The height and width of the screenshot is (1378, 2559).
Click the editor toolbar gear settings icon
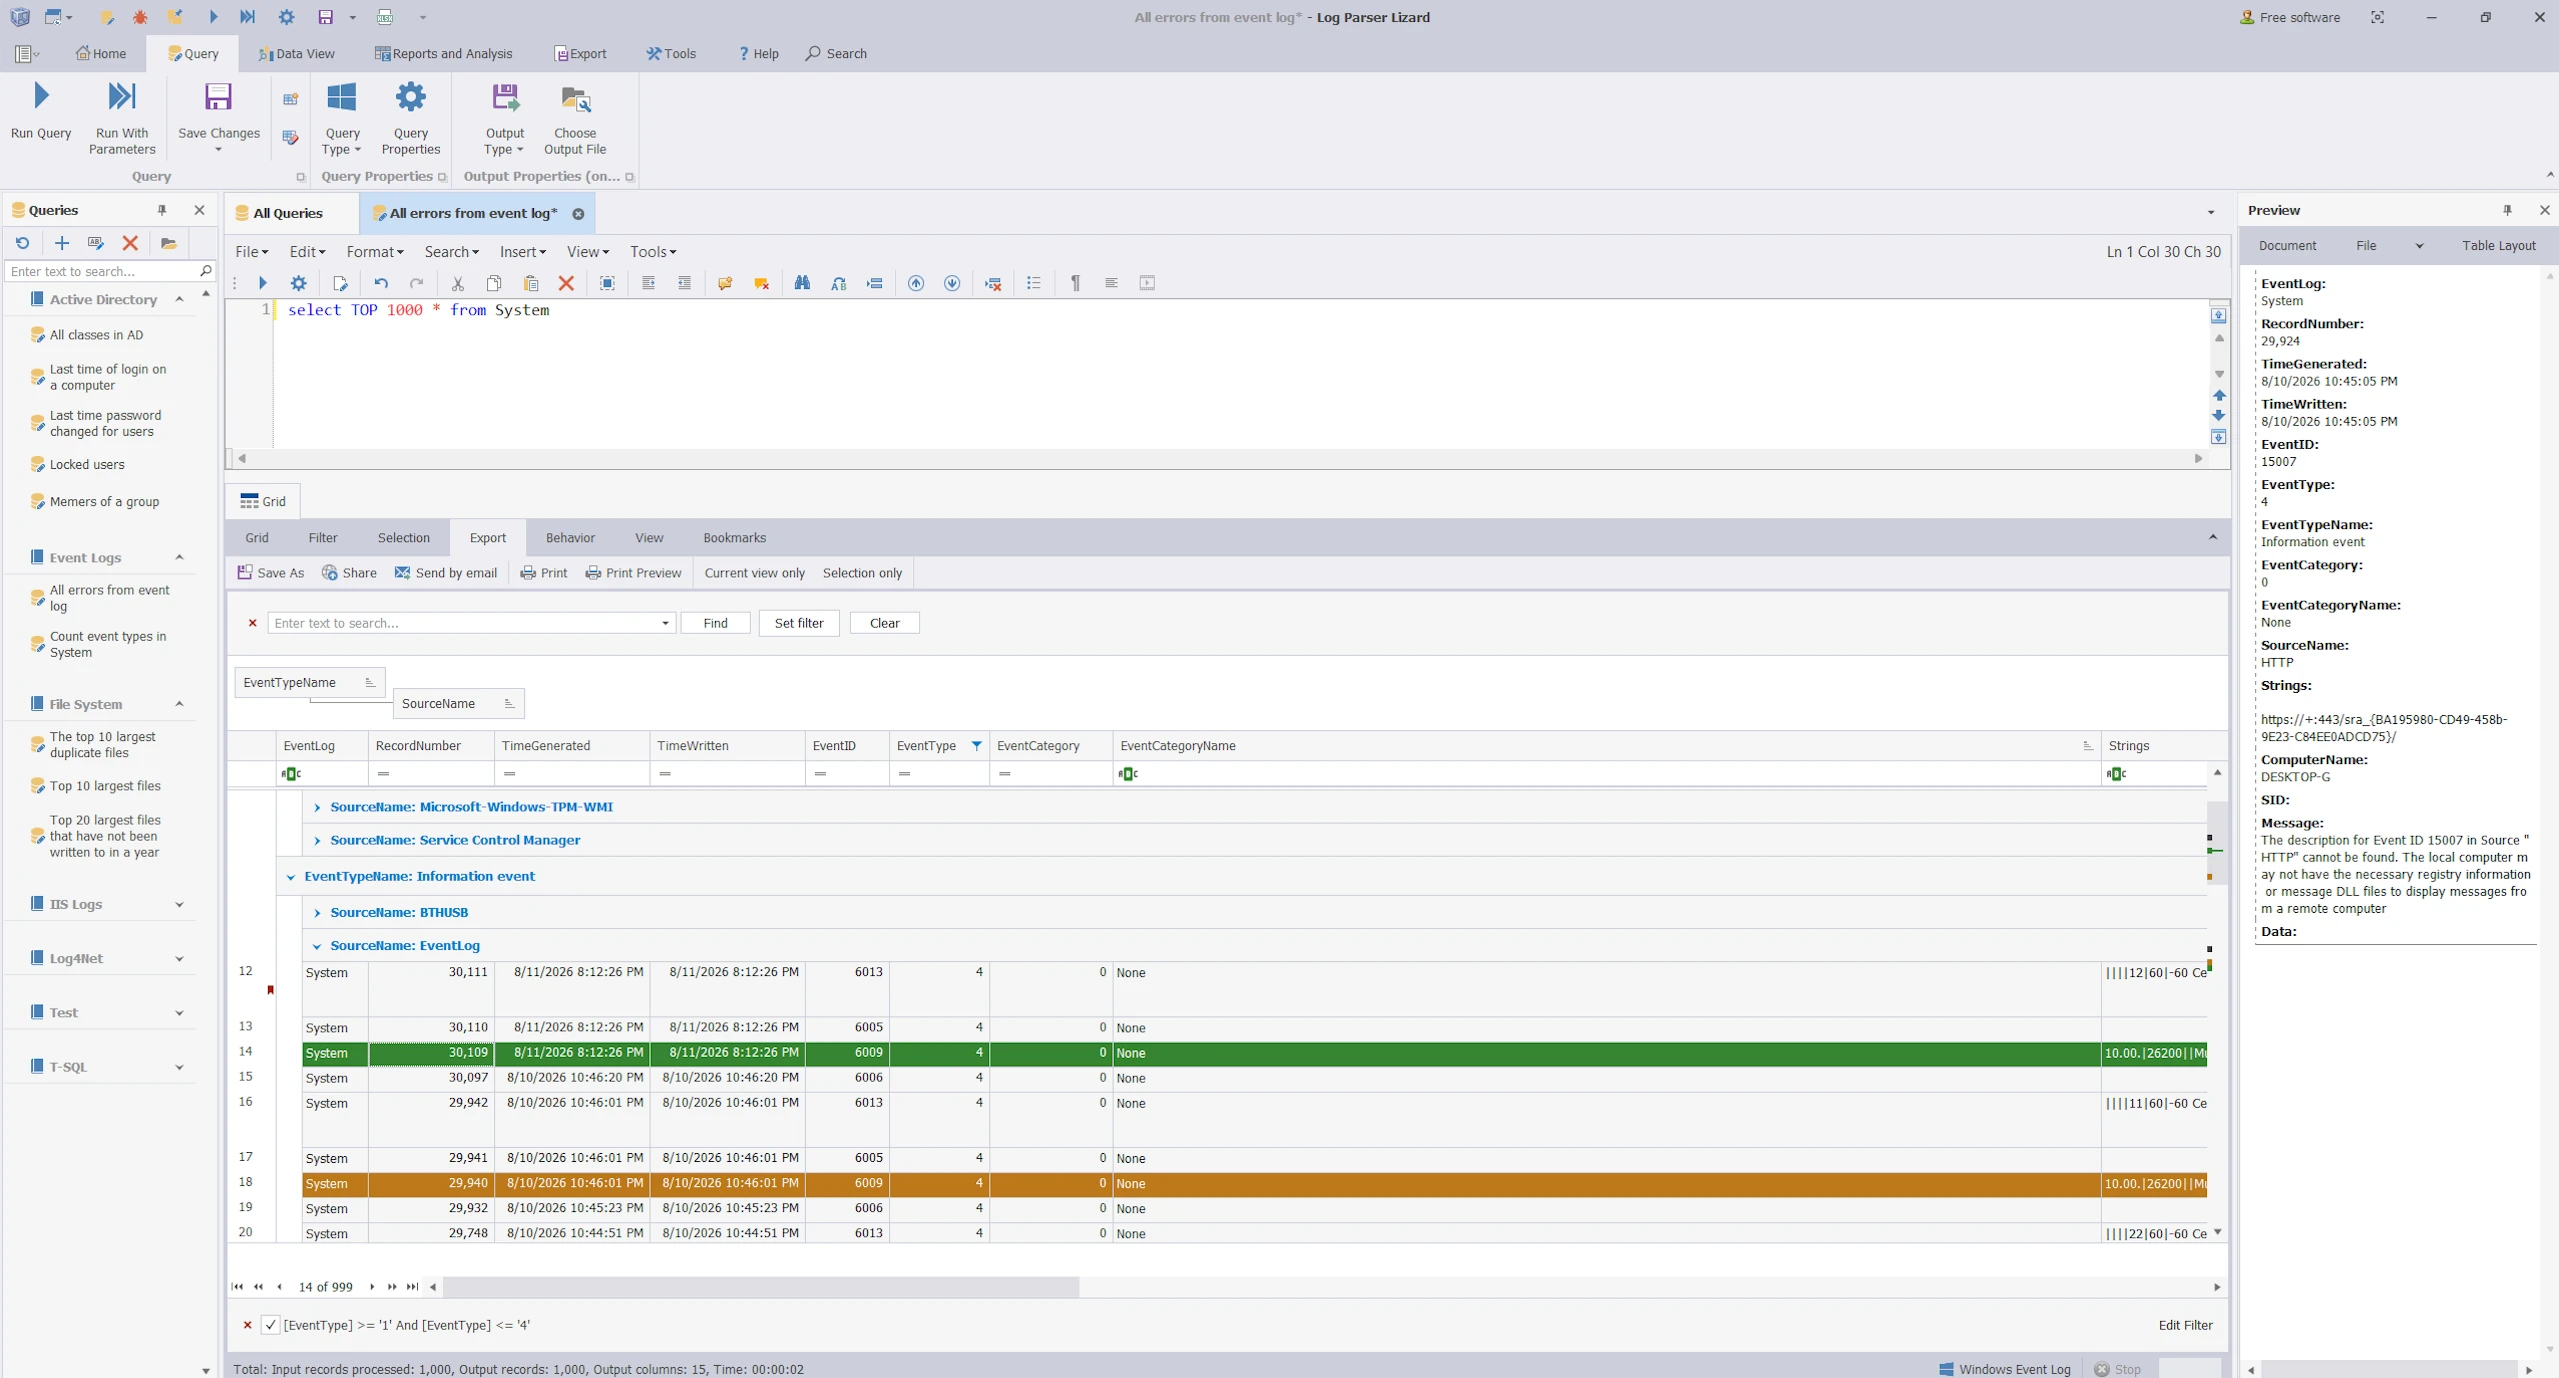tap(298, 283)
